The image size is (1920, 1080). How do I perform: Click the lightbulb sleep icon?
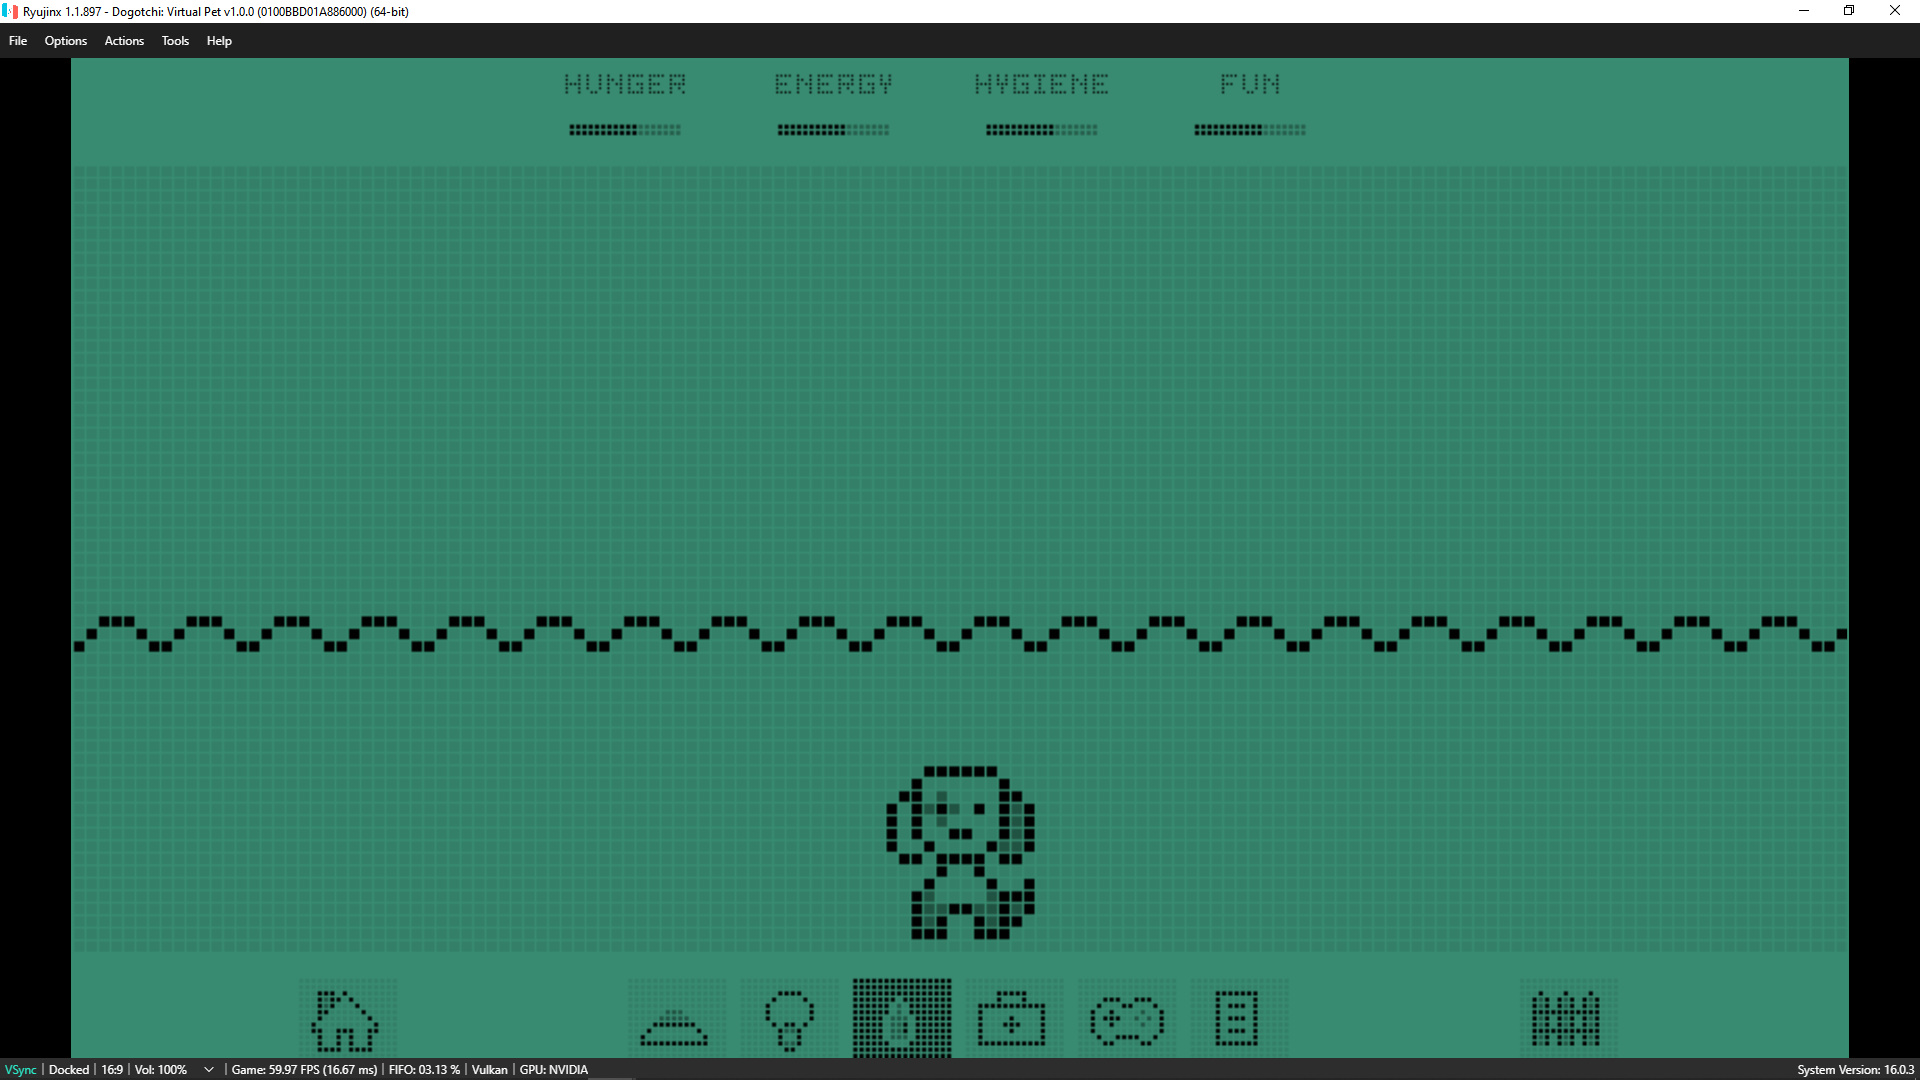pos(789,1020)
